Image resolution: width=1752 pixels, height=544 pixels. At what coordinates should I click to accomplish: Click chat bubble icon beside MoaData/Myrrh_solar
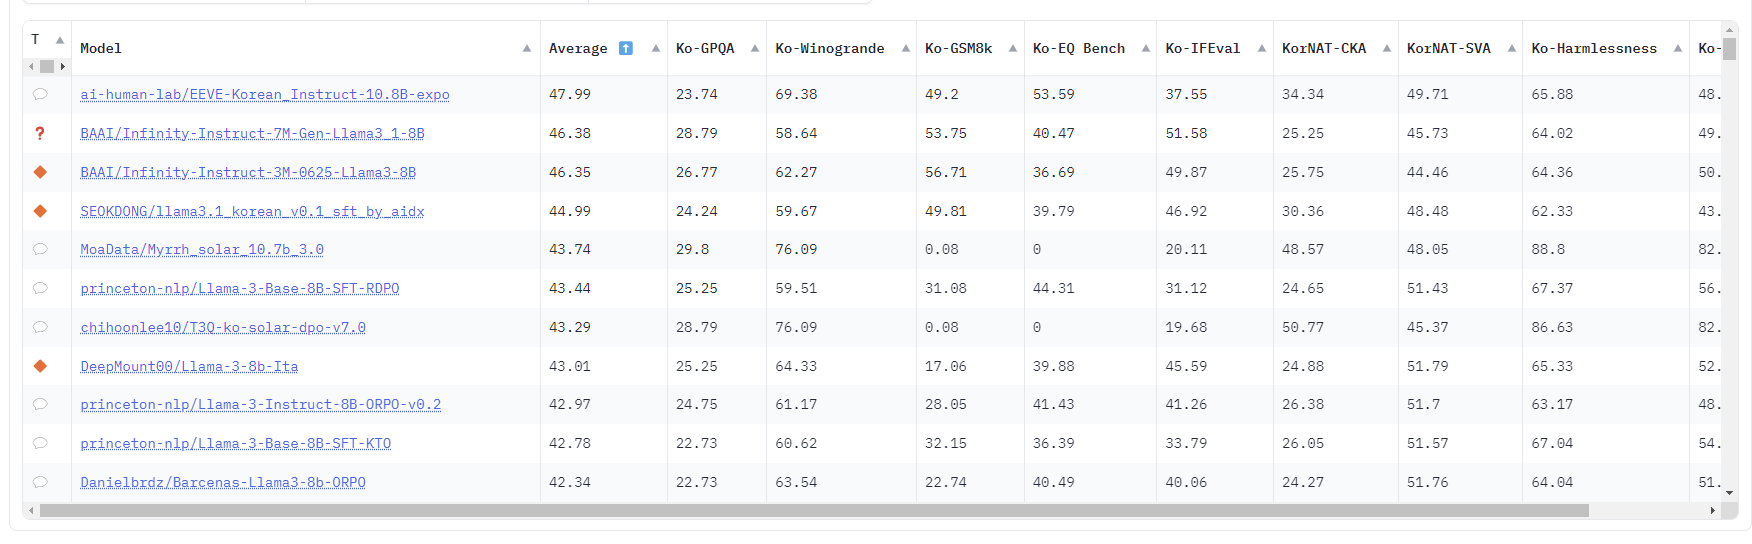point(40,249)
